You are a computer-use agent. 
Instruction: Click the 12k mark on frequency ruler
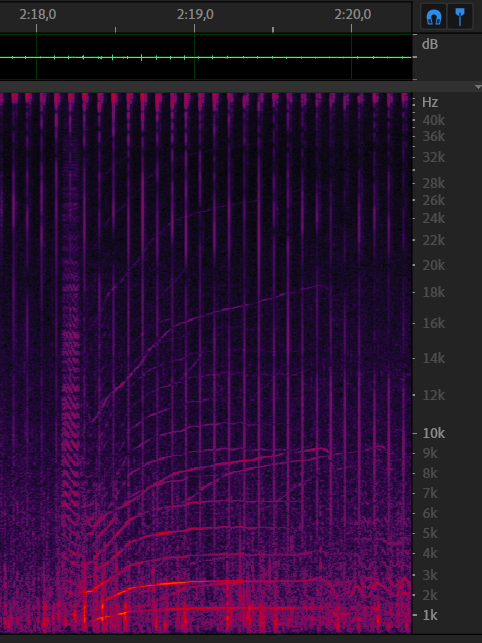[434, 395]
